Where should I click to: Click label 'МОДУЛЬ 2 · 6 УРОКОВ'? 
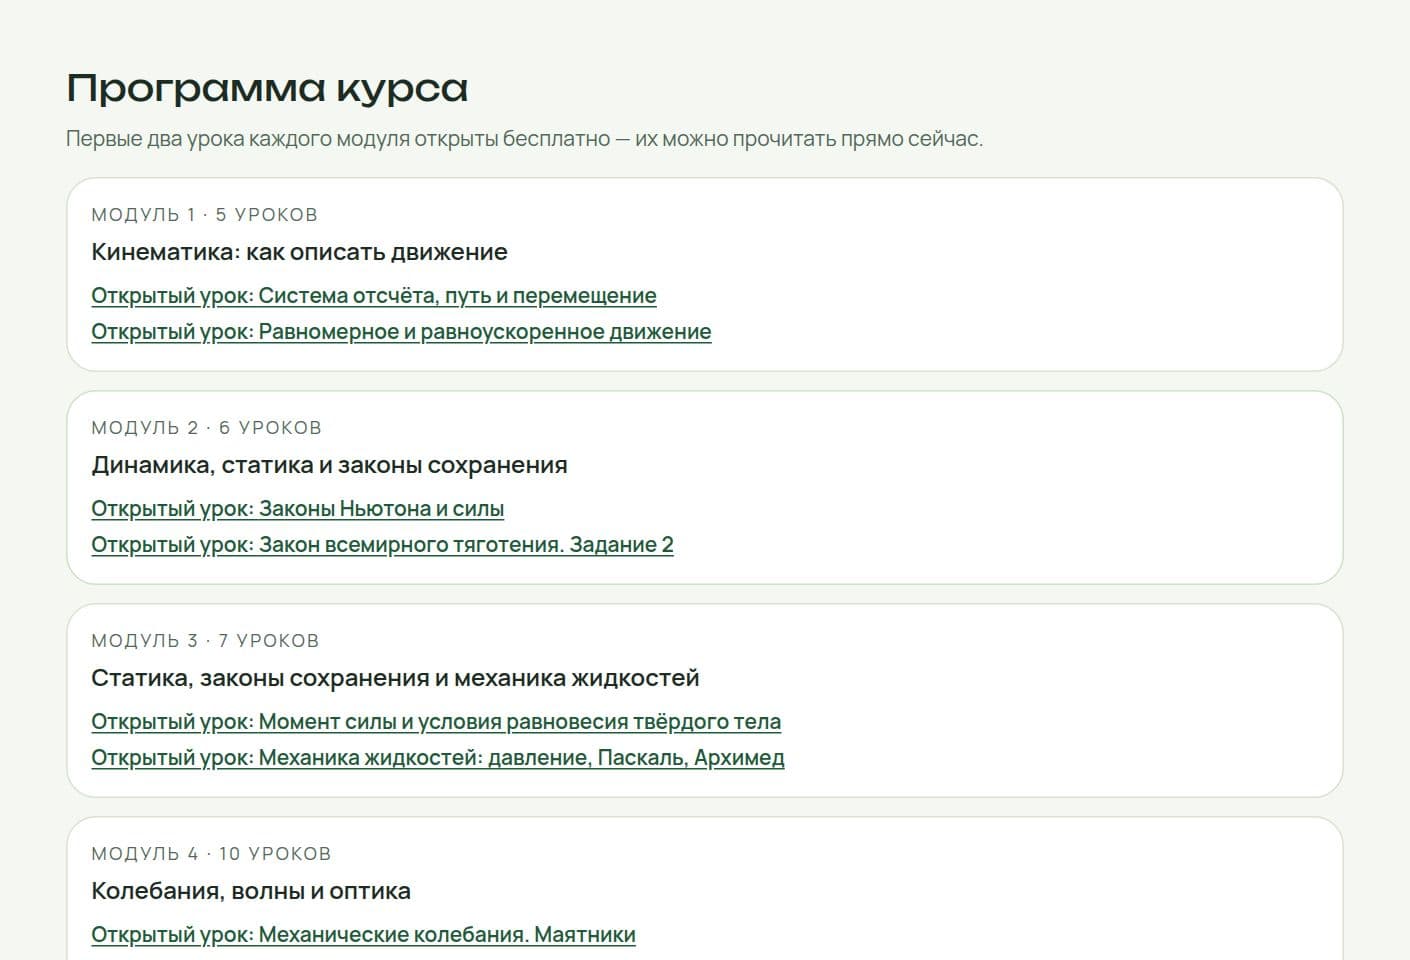pos(206,428)
